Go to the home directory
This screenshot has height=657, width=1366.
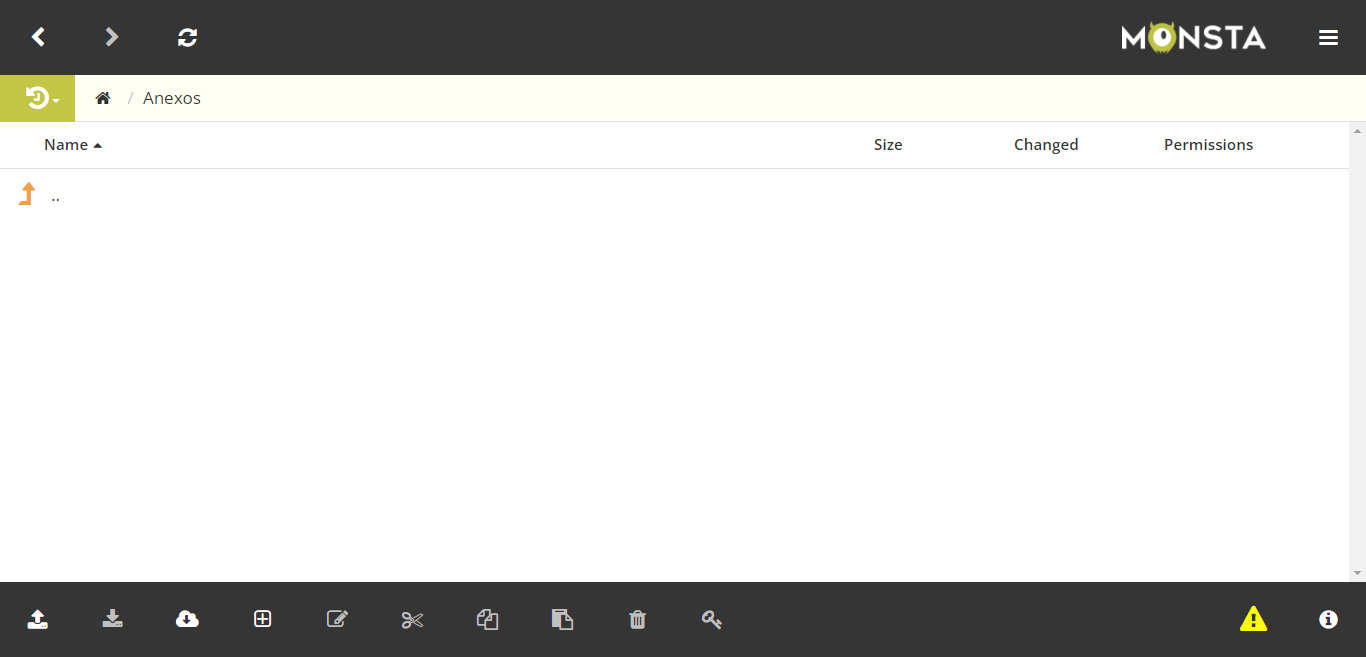tap(102, 98)
